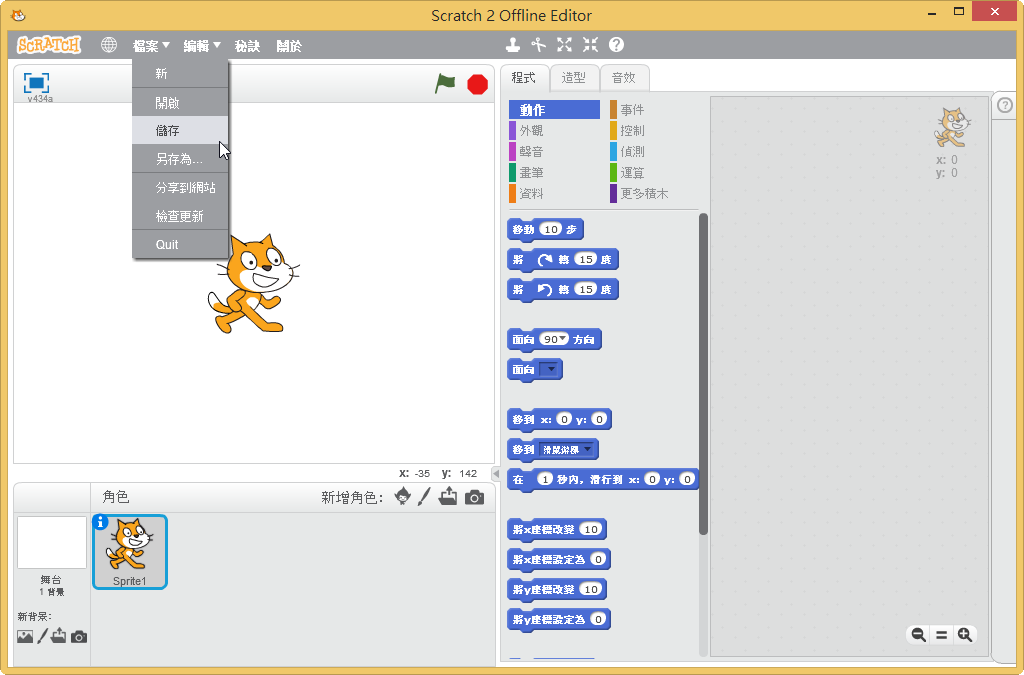Paint a new sprite with brush icon
Screen dimensions: 1024x675
click(424, 497)
